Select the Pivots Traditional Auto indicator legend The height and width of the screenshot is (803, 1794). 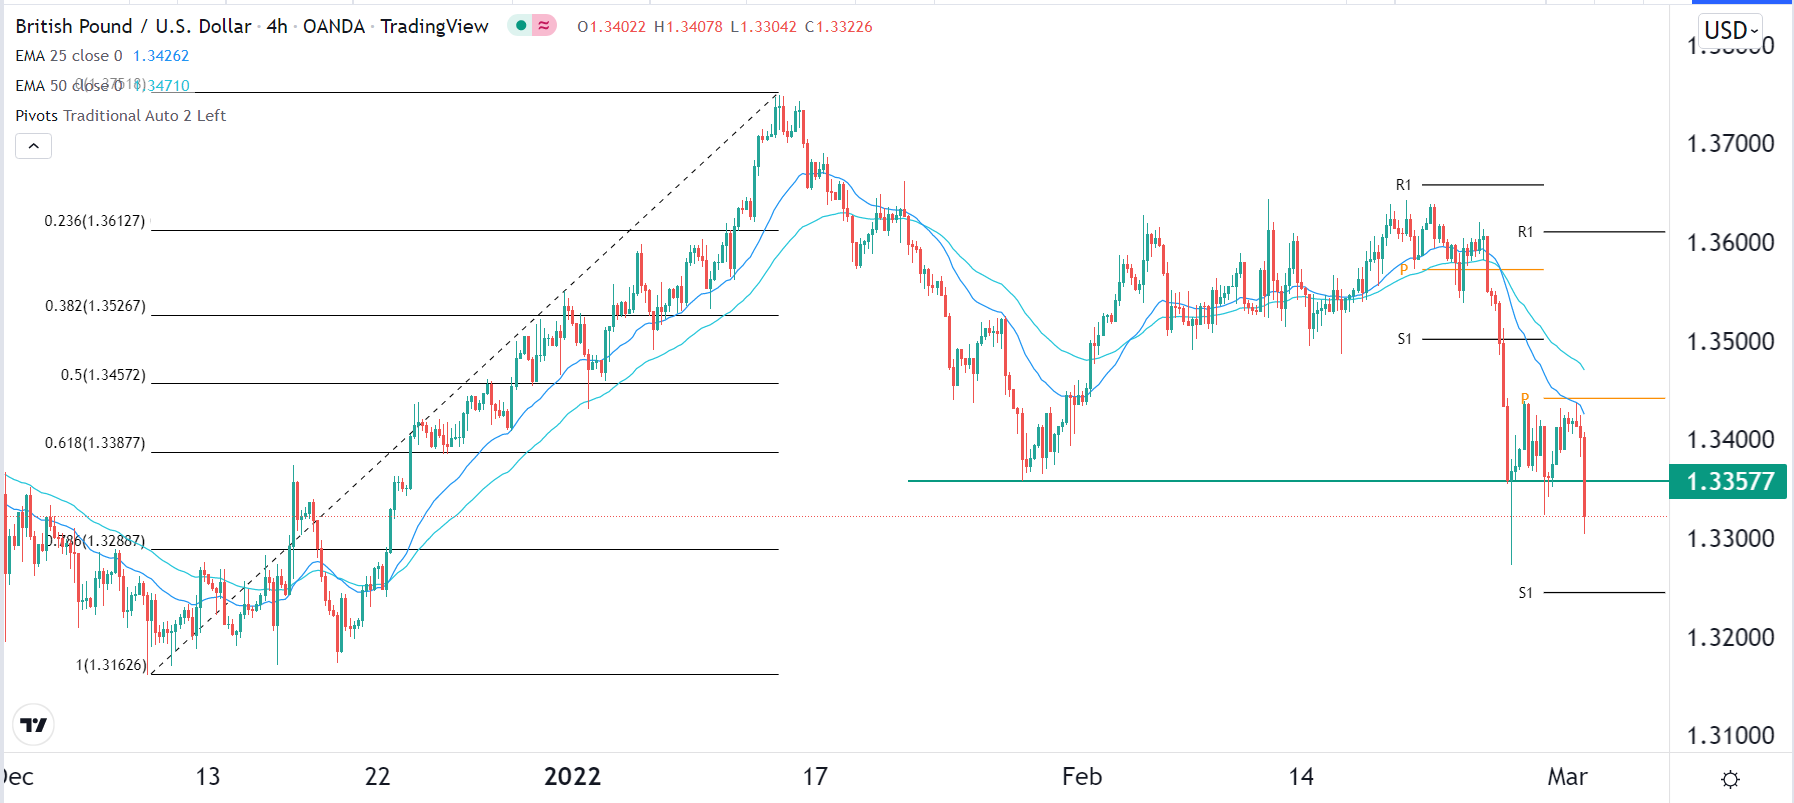pos(120,116)
